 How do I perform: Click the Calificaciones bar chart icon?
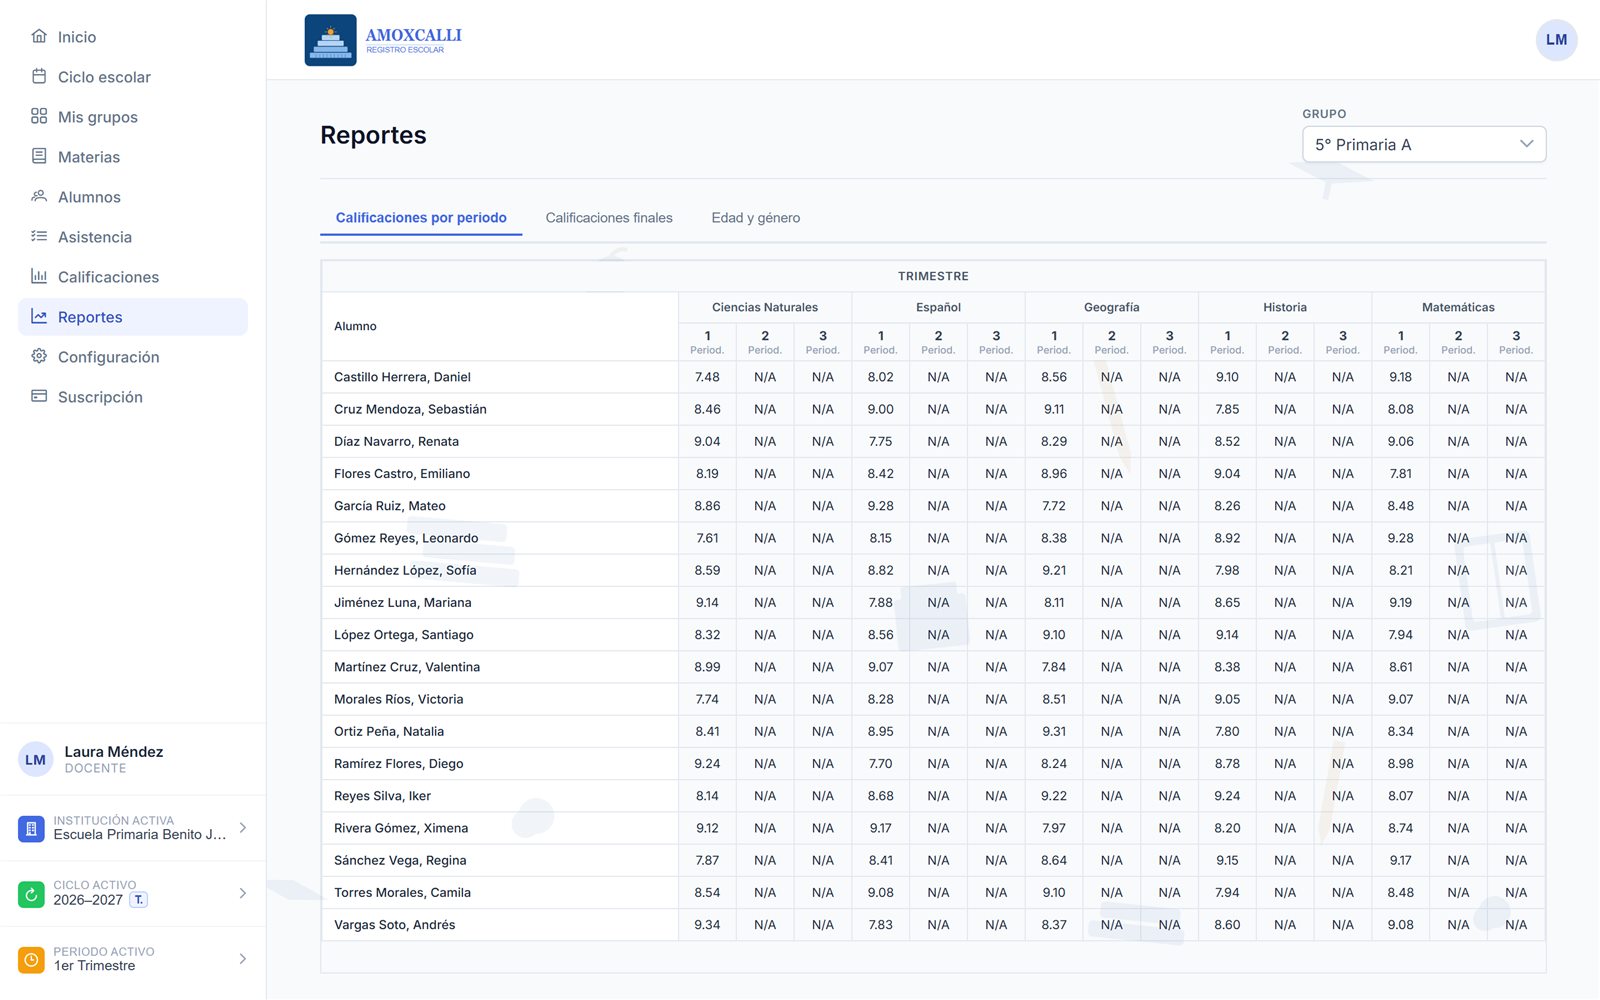tap(39, 277)
